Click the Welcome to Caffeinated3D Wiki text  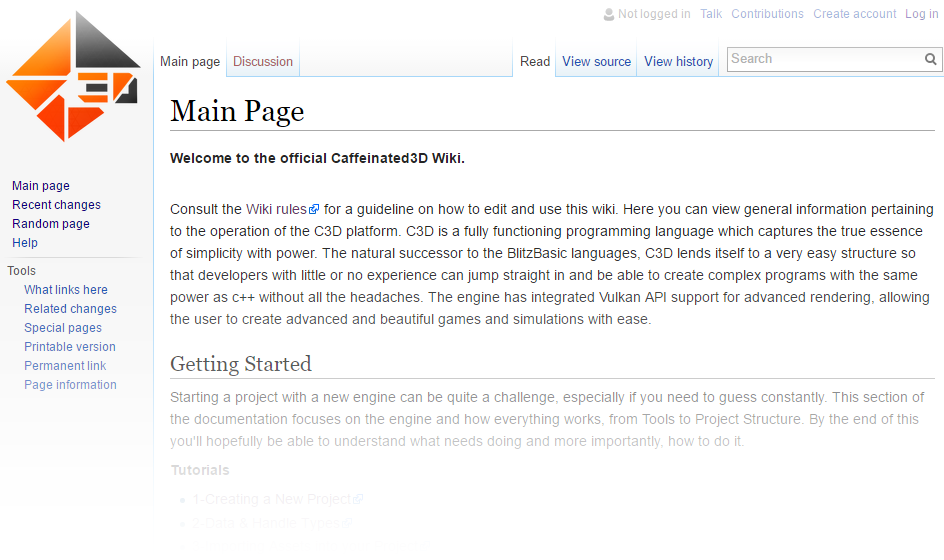click(317, 158)
